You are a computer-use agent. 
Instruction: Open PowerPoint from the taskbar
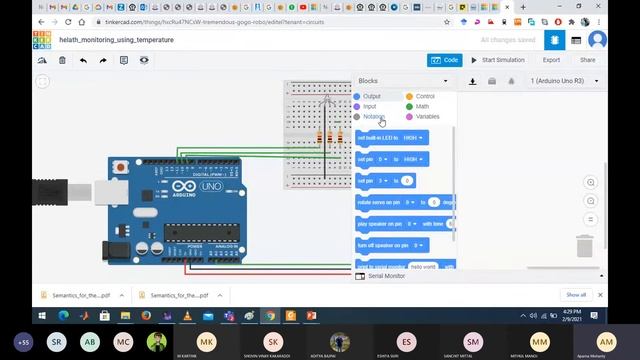(x=311, y=316)
